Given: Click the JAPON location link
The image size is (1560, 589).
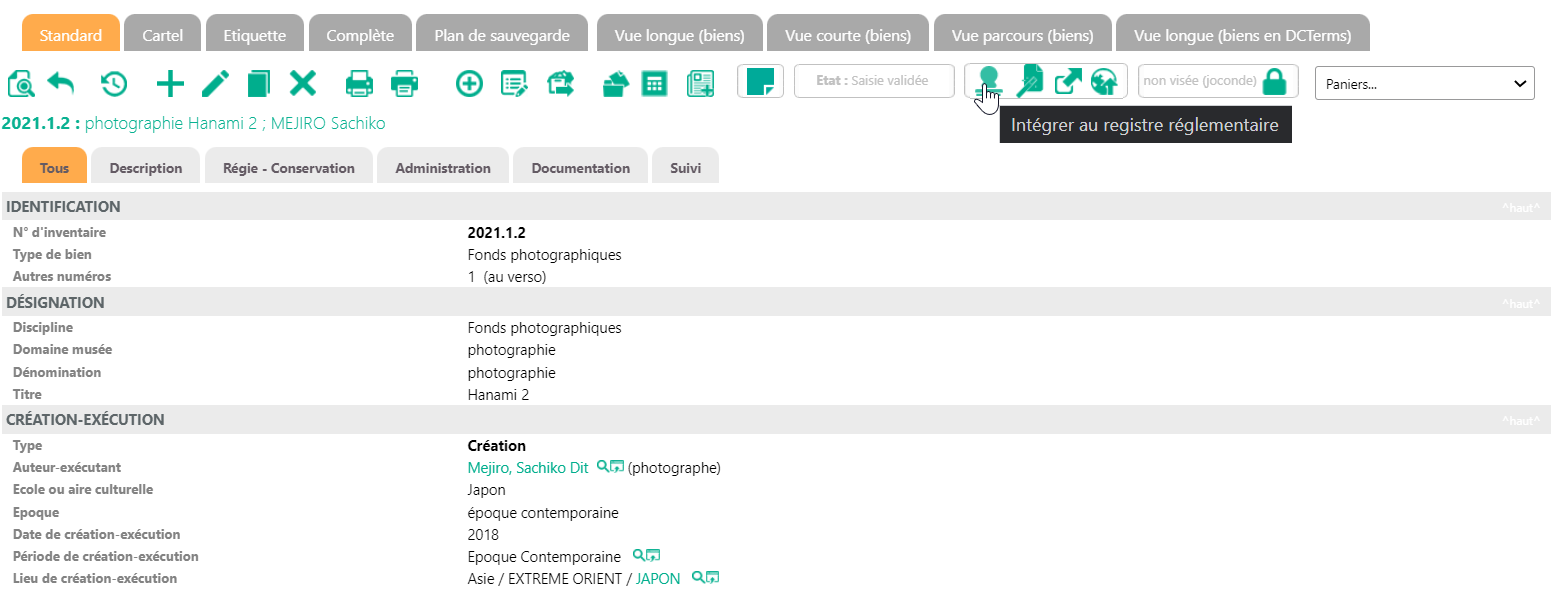Looking at the screenshot, I should [658, 579].
